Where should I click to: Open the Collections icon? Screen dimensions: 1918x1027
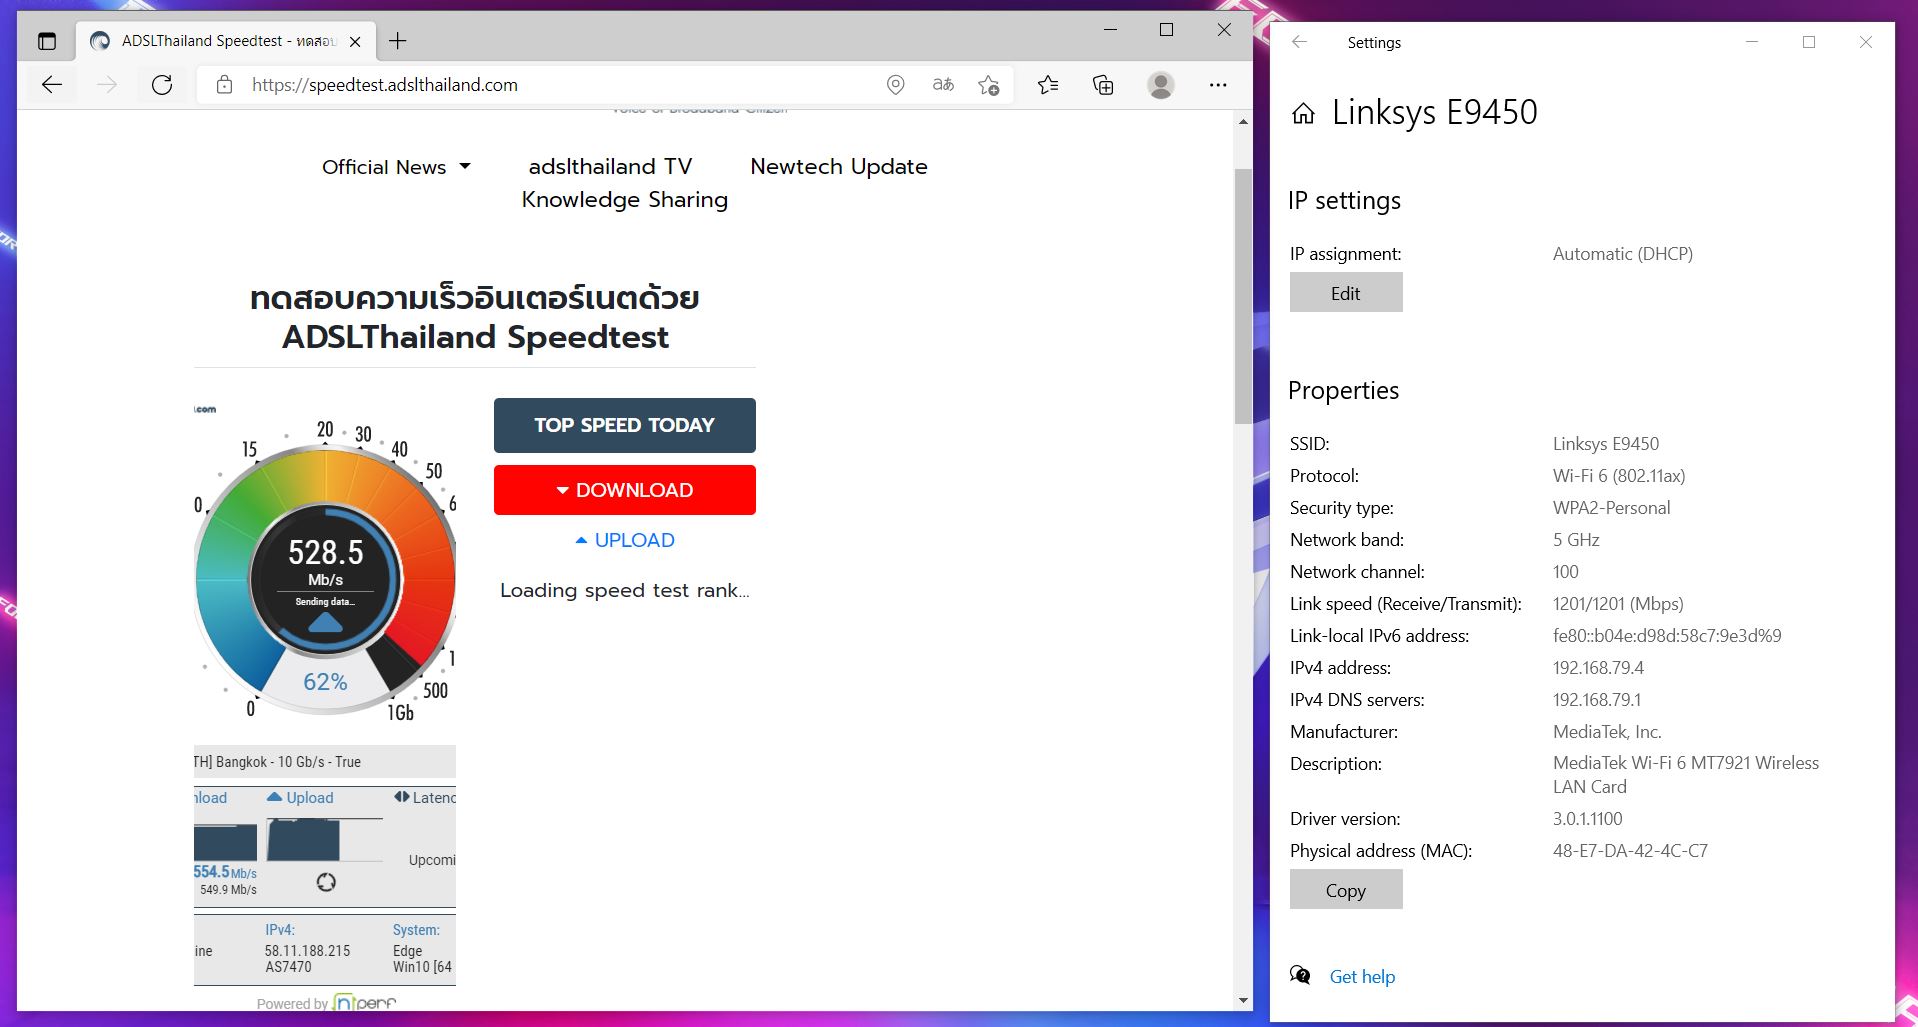pos(1103,85)
